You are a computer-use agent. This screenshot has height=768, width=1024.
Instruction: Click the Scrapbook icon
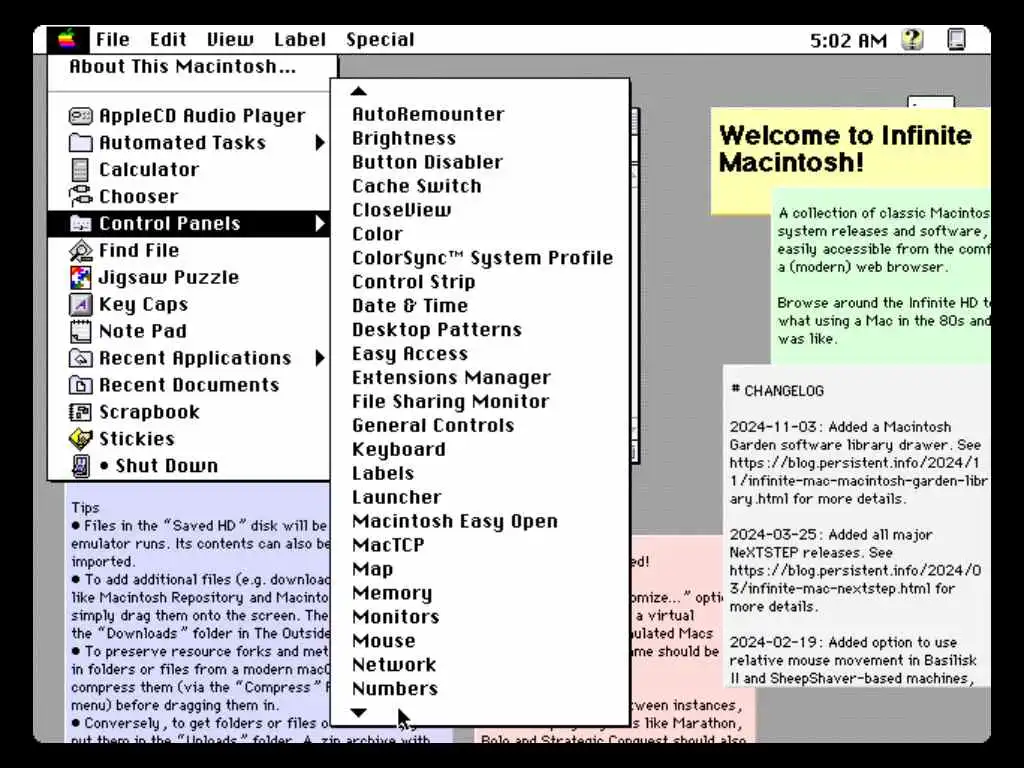click(80, 412)
